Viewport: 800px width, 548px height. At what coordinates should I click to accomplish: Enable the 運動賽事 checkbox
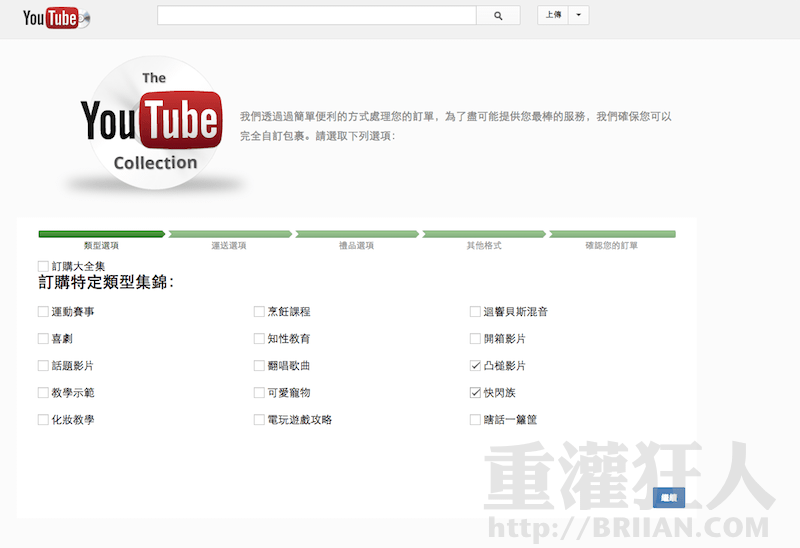(43, 312)
